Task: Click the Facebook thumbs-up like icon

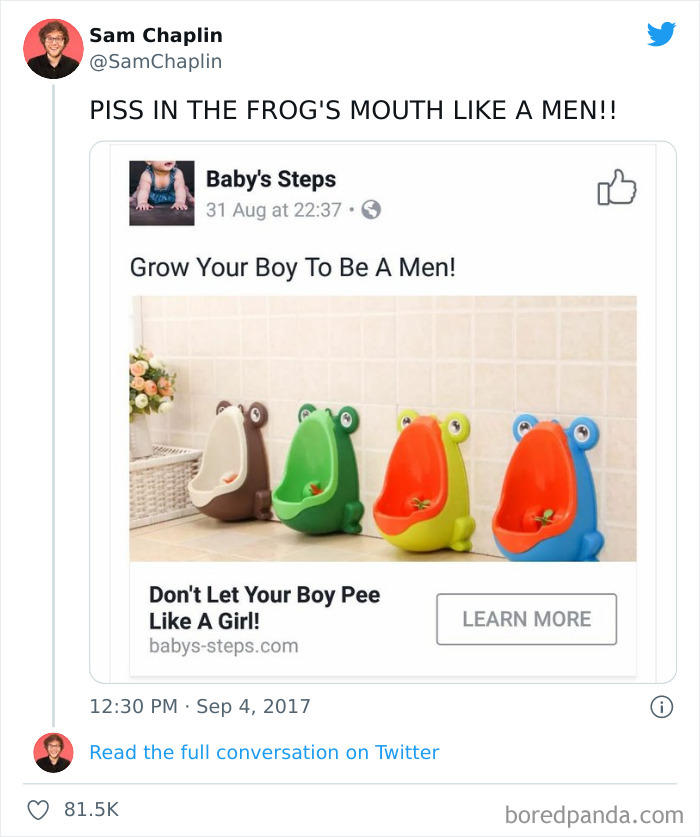Action: [616, 188]
